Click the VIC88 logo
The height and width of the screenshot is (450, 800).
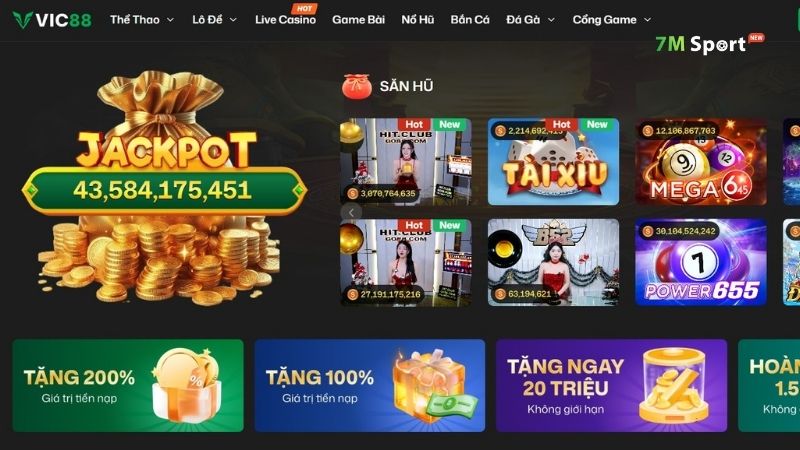(x=52, y=20)
